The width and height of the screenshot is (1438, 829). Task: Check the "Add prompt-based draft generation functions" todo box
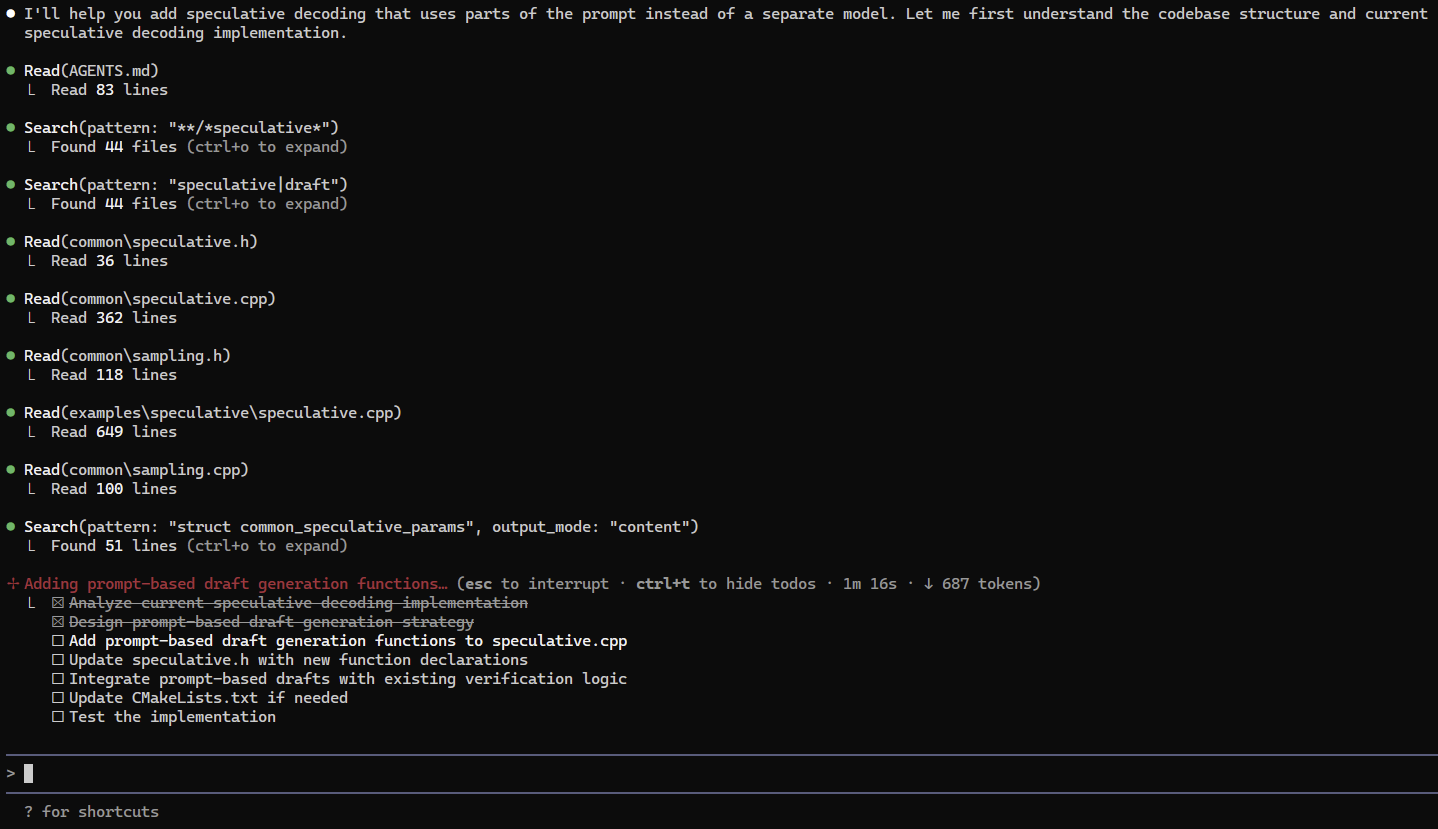58,641
